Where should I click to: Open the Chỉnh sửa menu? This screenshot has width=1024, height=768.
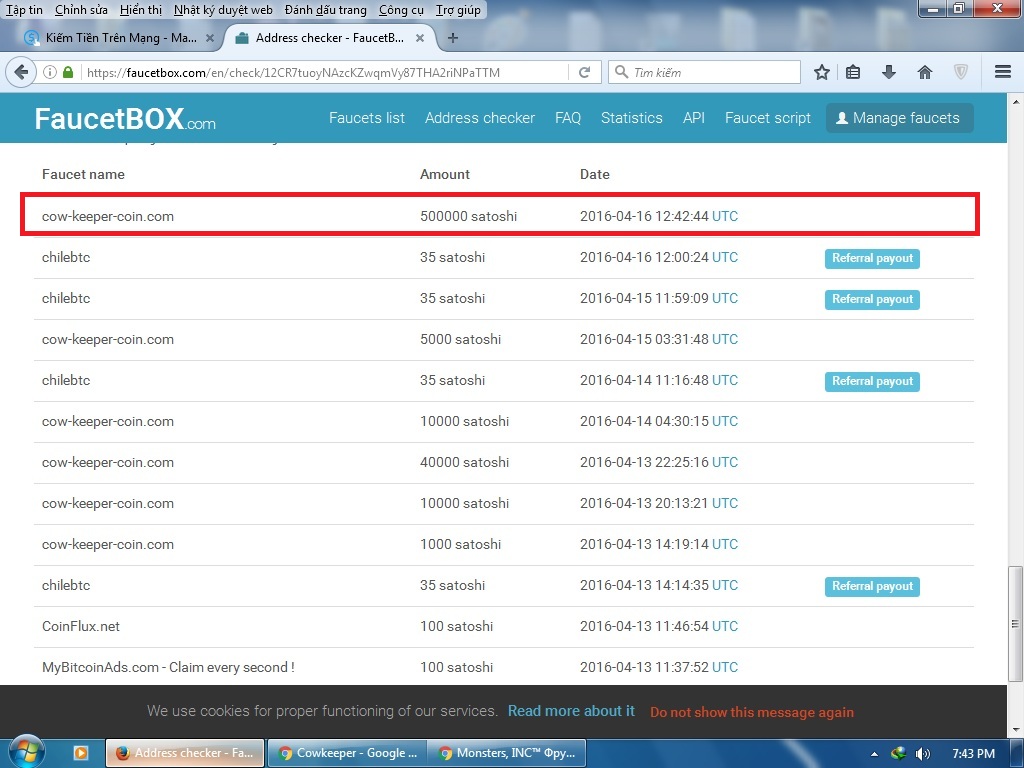click(81, 10)
